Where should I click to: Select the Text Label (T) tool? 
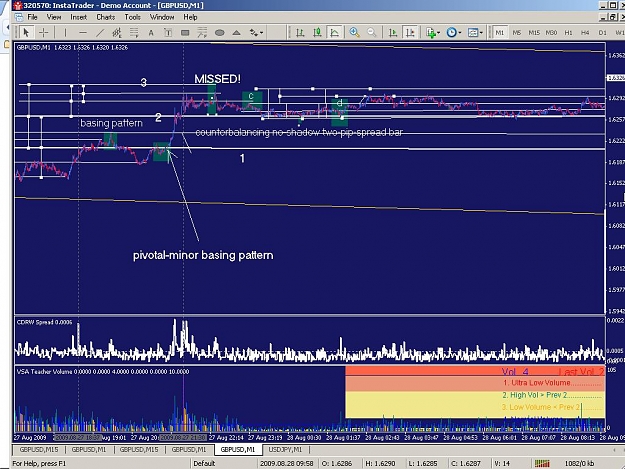pos(168,33)
